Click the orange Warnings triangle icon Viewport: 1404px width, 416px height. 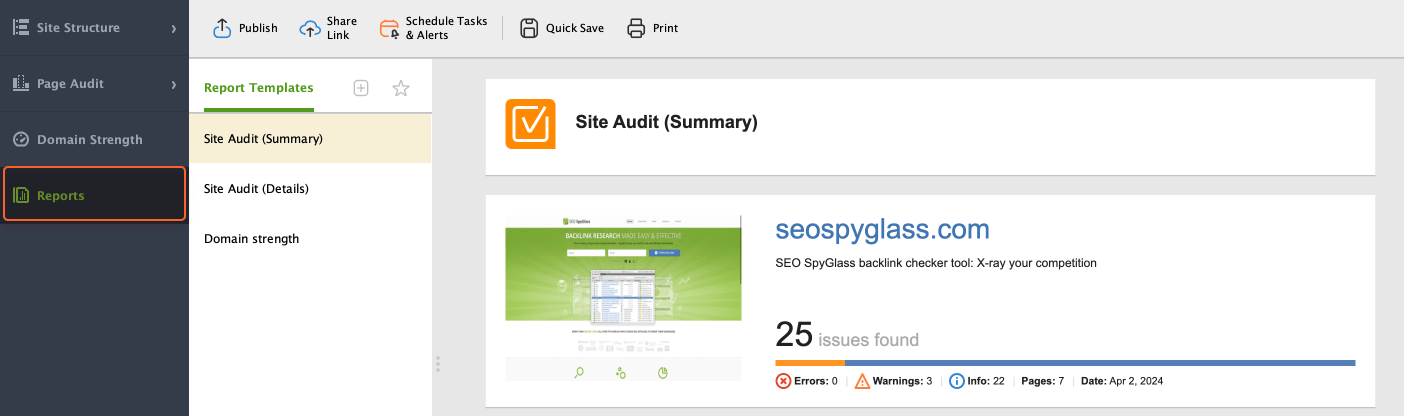(x=863, y=381)
